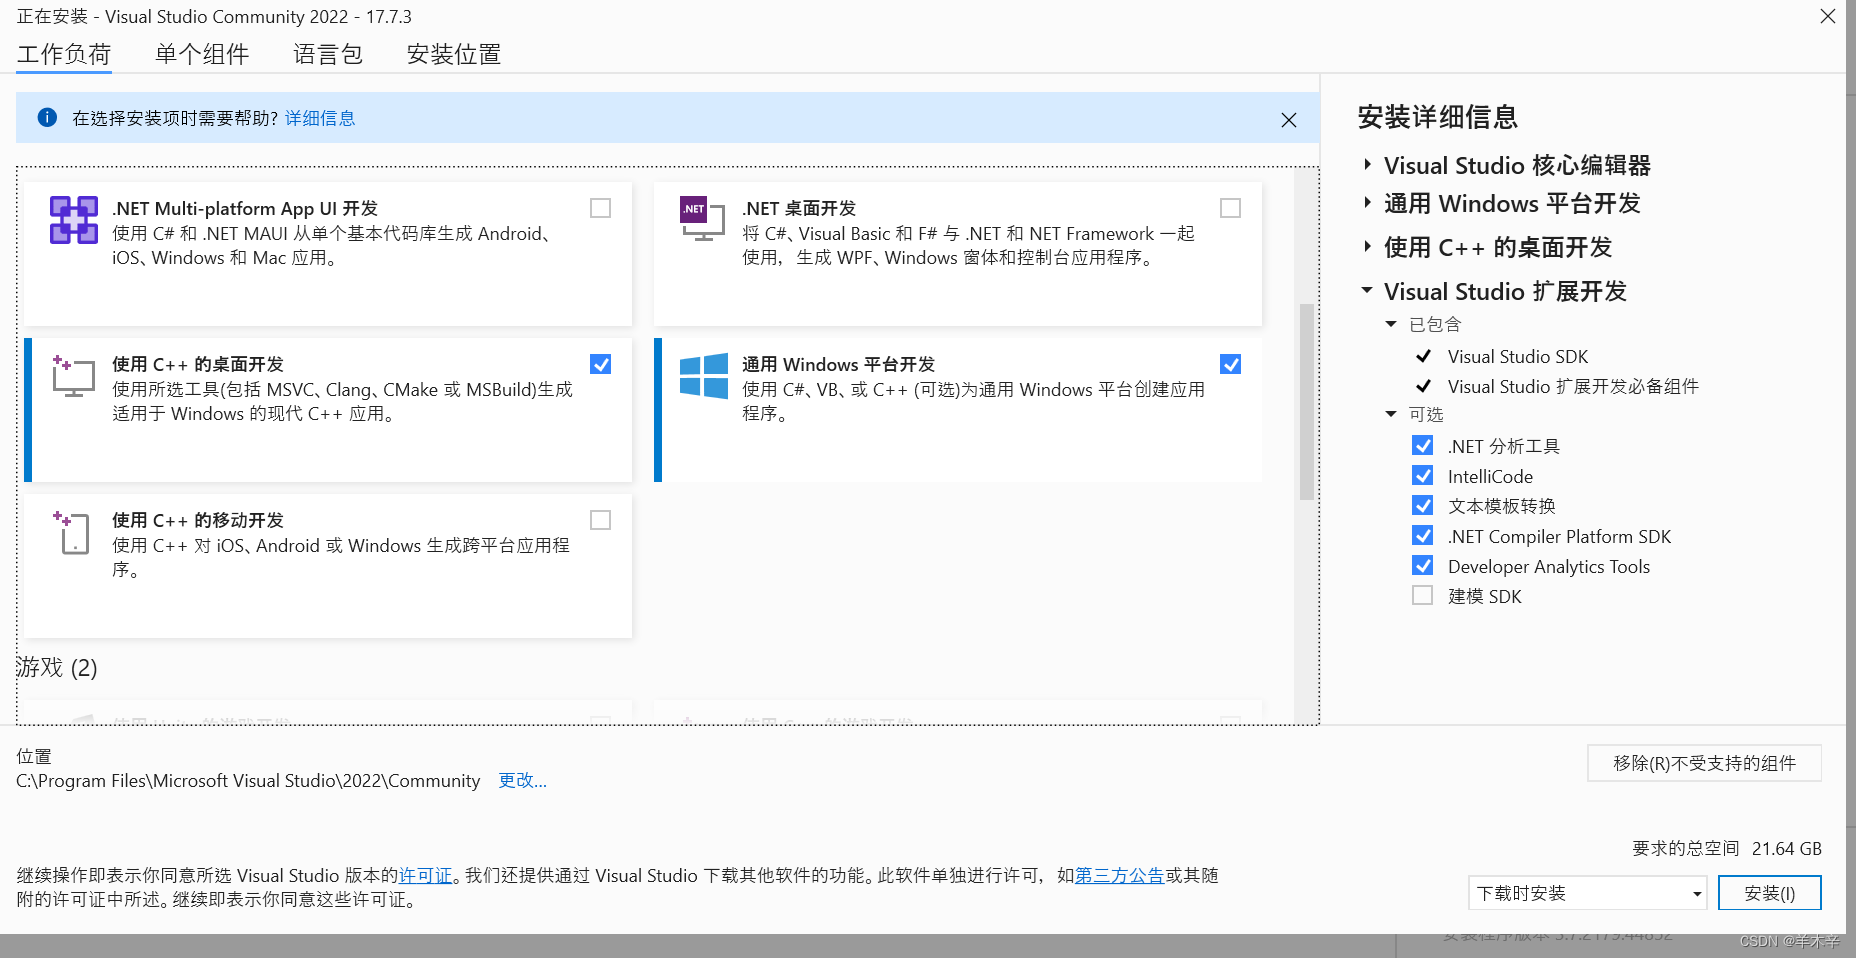Image resolution: width=1856 pixels, height=958 pixels.
Task: Click the 使用 C++ 的移动开发 phone icon
Action: [73, 533]
